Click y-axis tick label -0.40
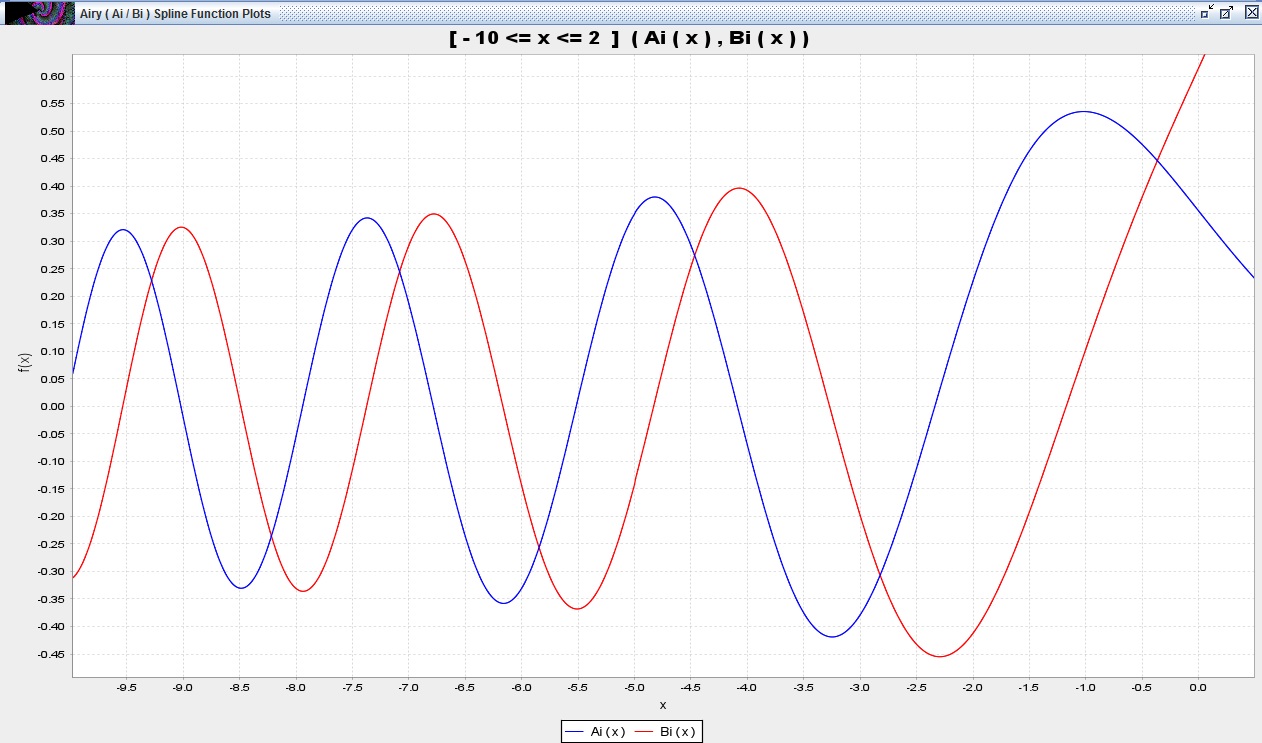Image resolution: width=1262 pixels, height=743 pixels. click(51, 626)
